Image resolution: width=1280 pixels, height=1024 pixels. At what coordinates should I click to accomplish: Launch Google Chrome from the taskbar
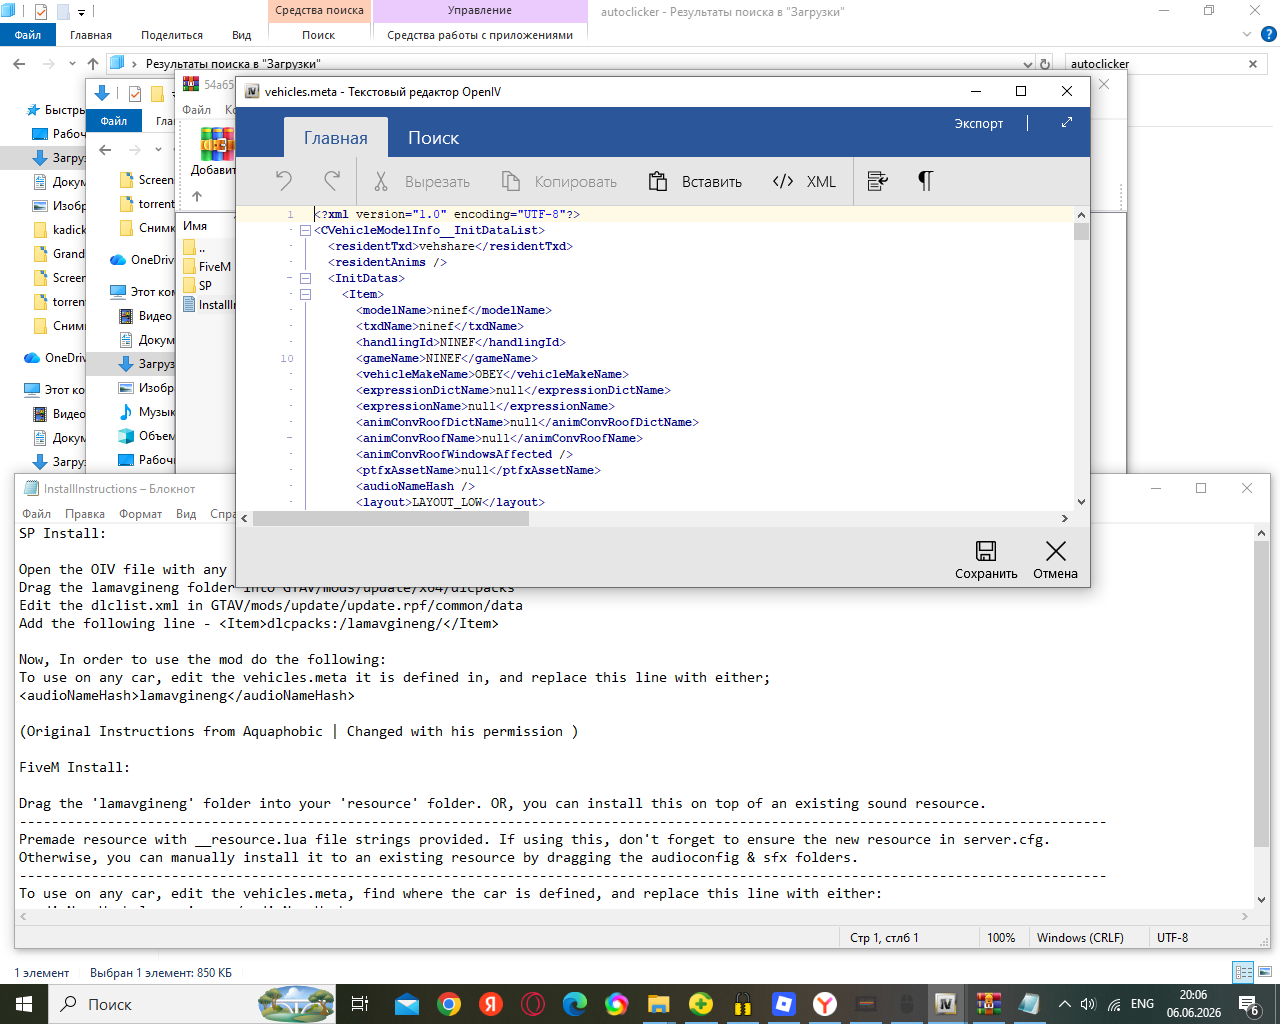[449, 1004]
